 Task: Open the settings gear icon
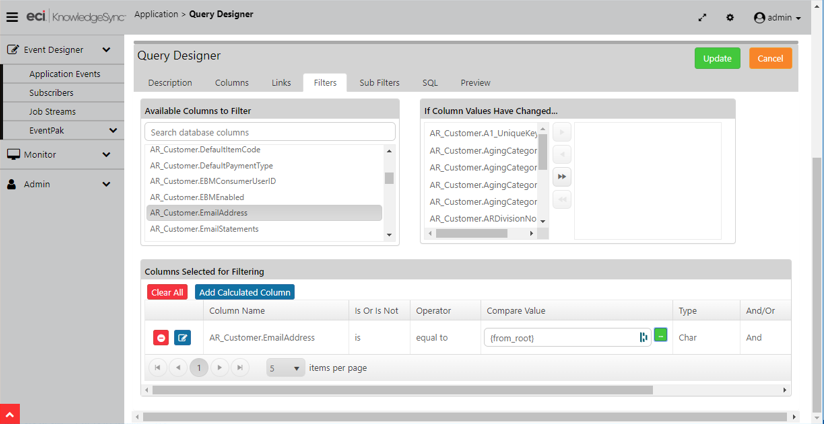pos(730,17)
